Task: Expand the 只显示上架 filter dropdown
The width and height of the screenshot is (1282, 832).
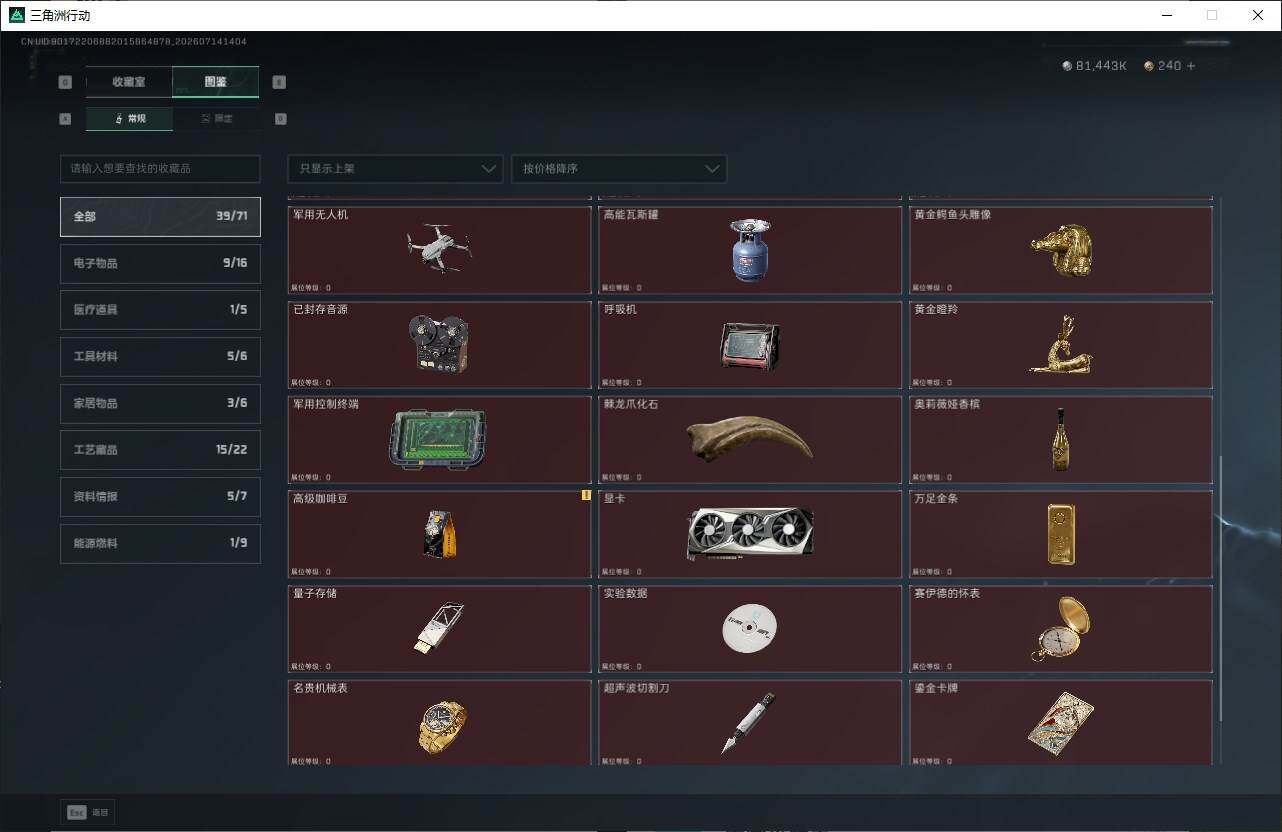Action: pos(395,168)
